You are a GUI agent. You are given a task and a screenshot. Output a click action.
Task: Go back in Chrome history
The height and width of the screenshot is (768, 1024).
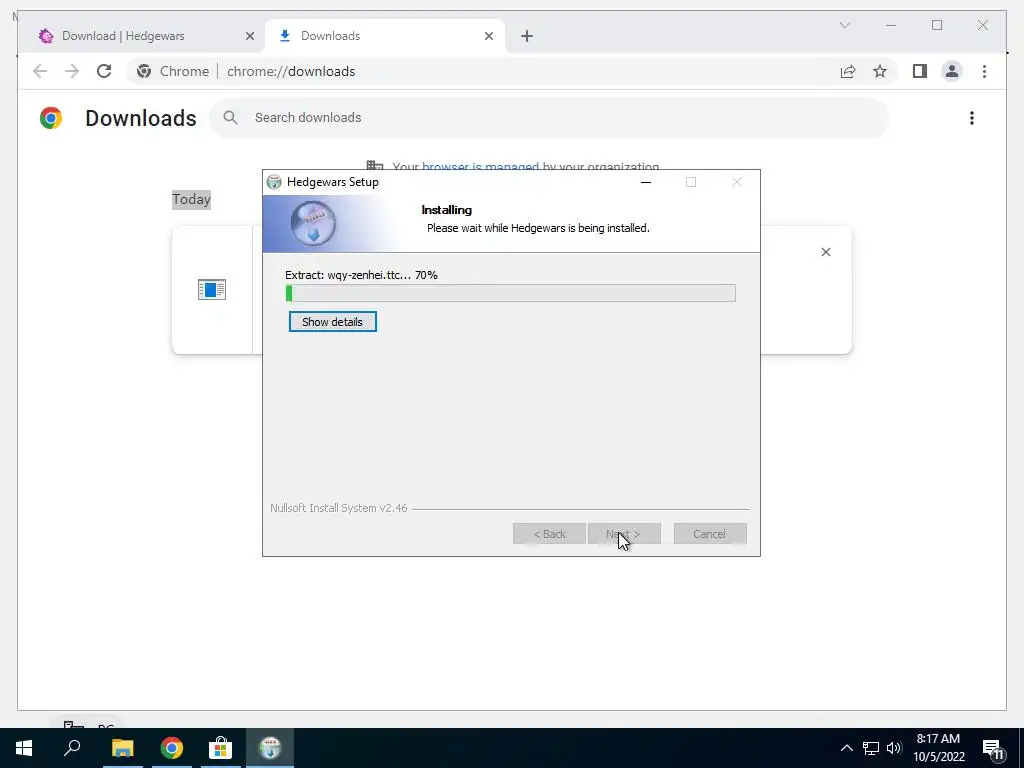point(40,71)
